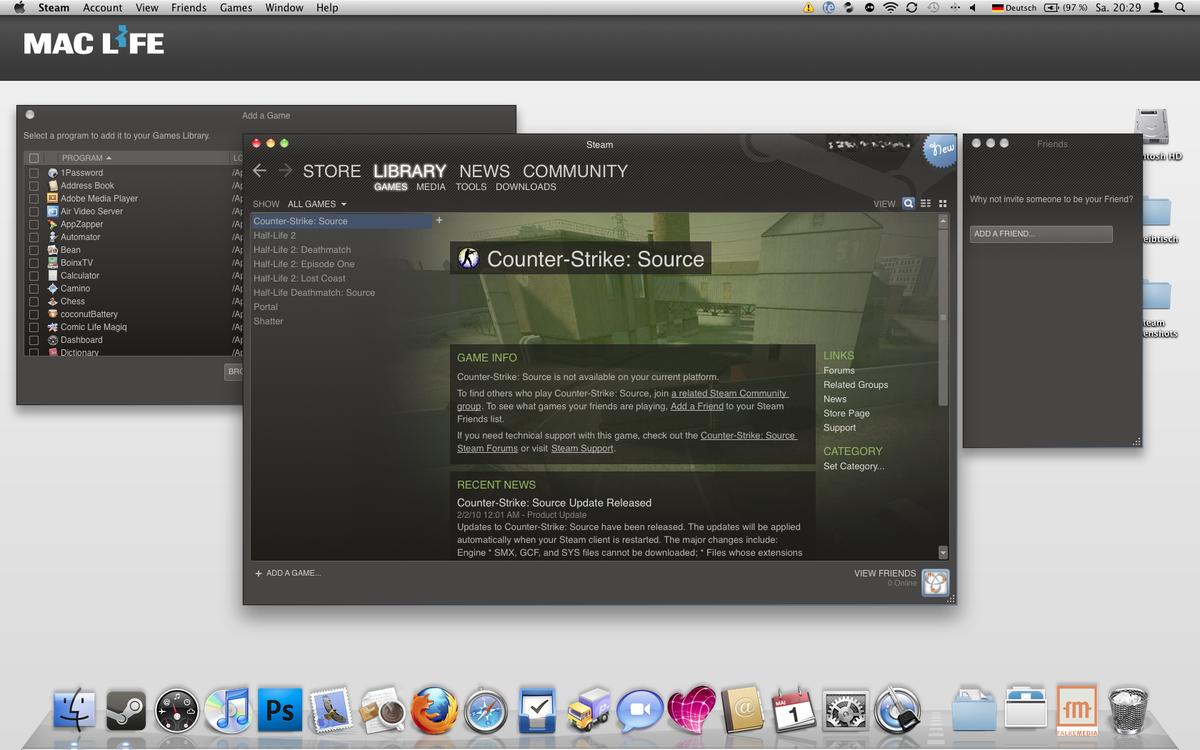
Task: Open the Forums link under LINKS
Action: [x=839, y=371]
